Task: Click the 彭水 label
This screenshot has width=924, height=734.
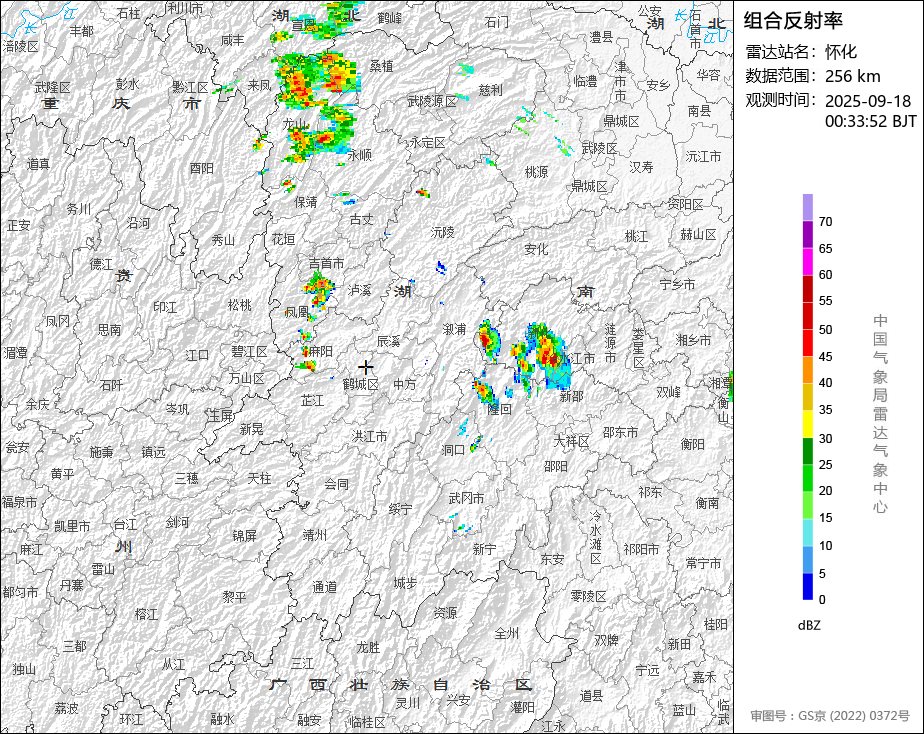Action: [x=127, y=84]
